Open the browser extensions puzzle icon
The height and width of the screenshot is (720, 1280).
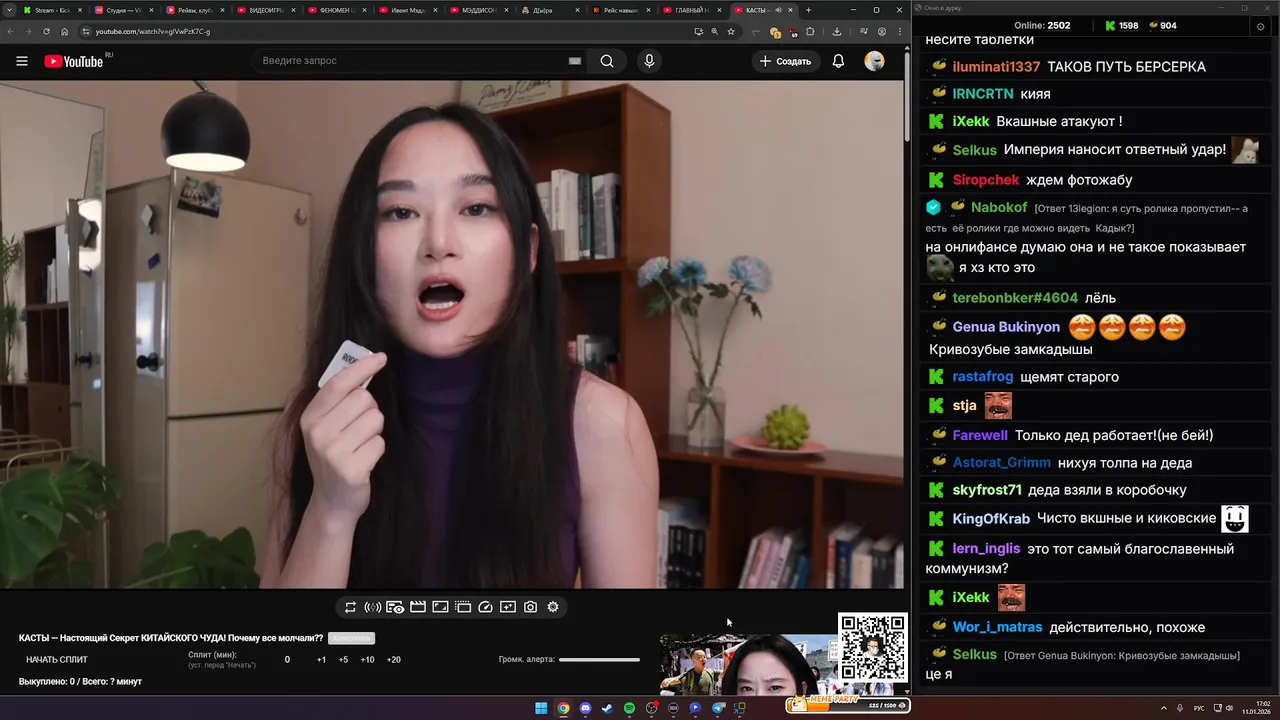click(810, 31)
